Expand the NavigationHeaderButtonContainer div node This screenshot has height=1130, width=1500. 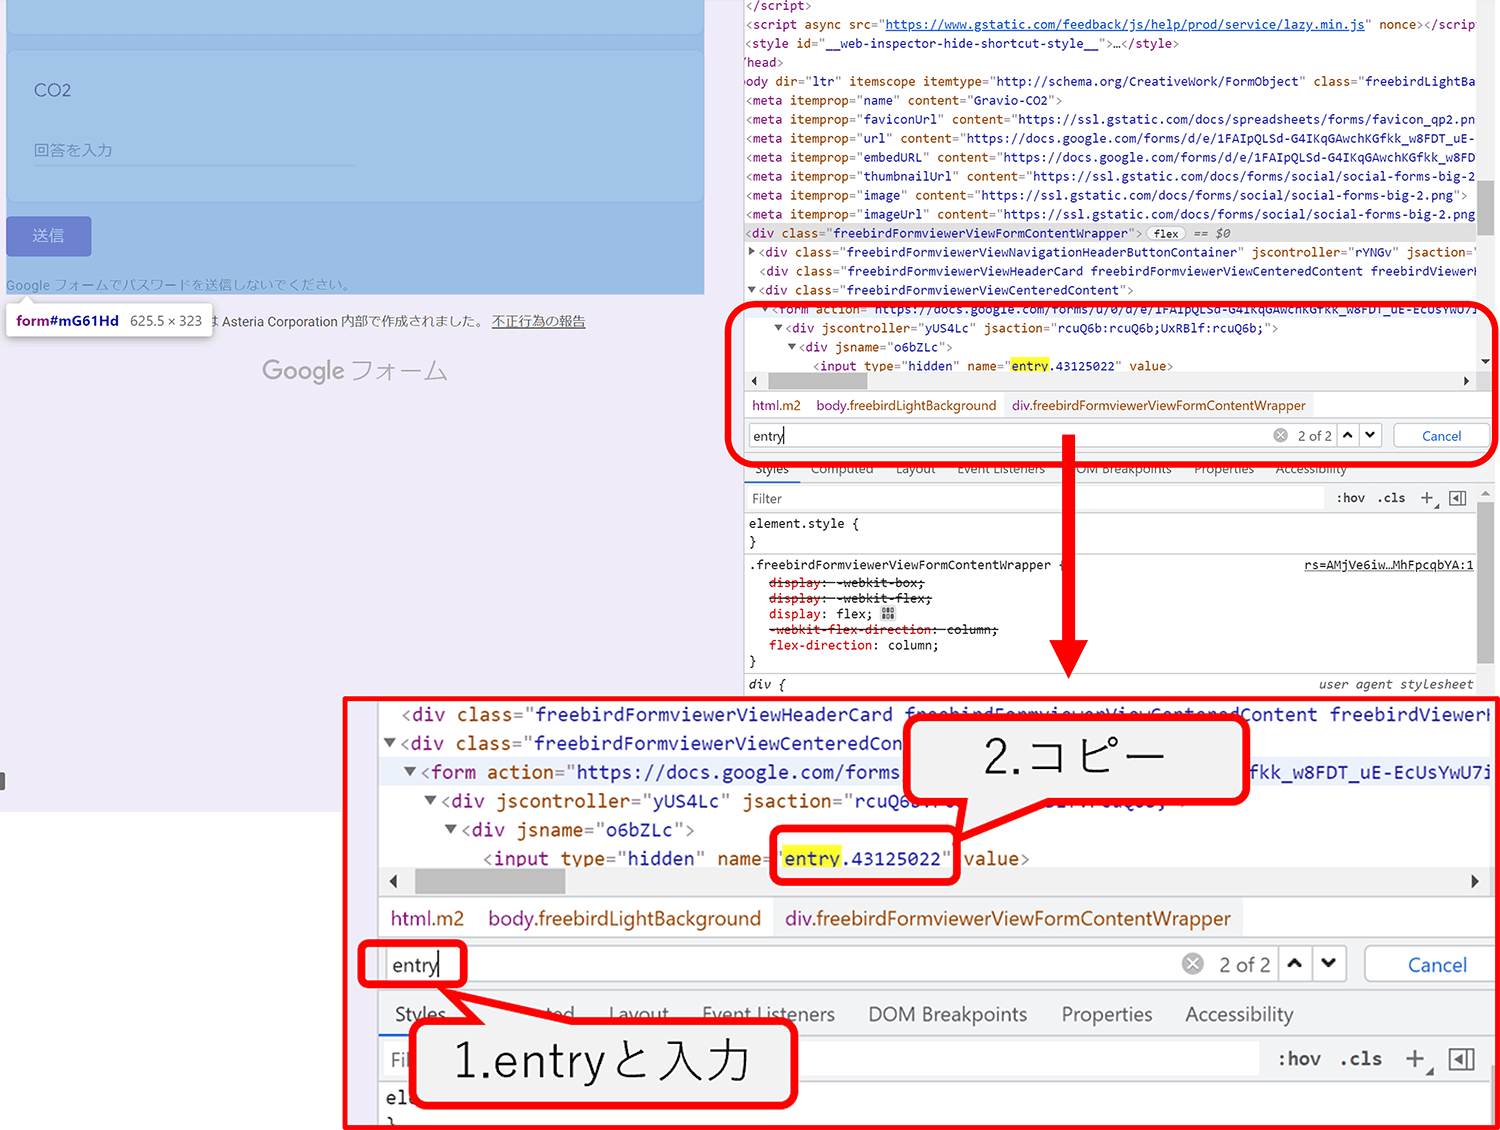click(752, 252)
